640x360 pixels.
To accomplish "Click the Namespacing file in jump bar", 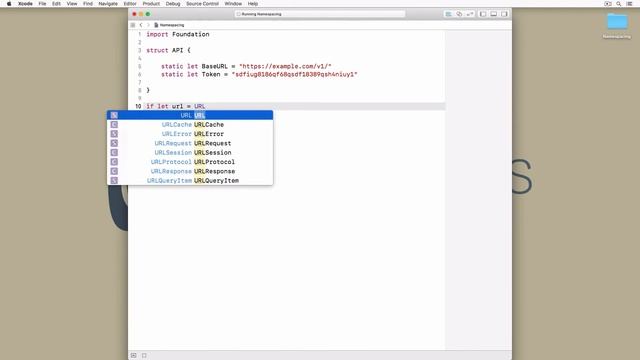I will [x=169, y=25].
